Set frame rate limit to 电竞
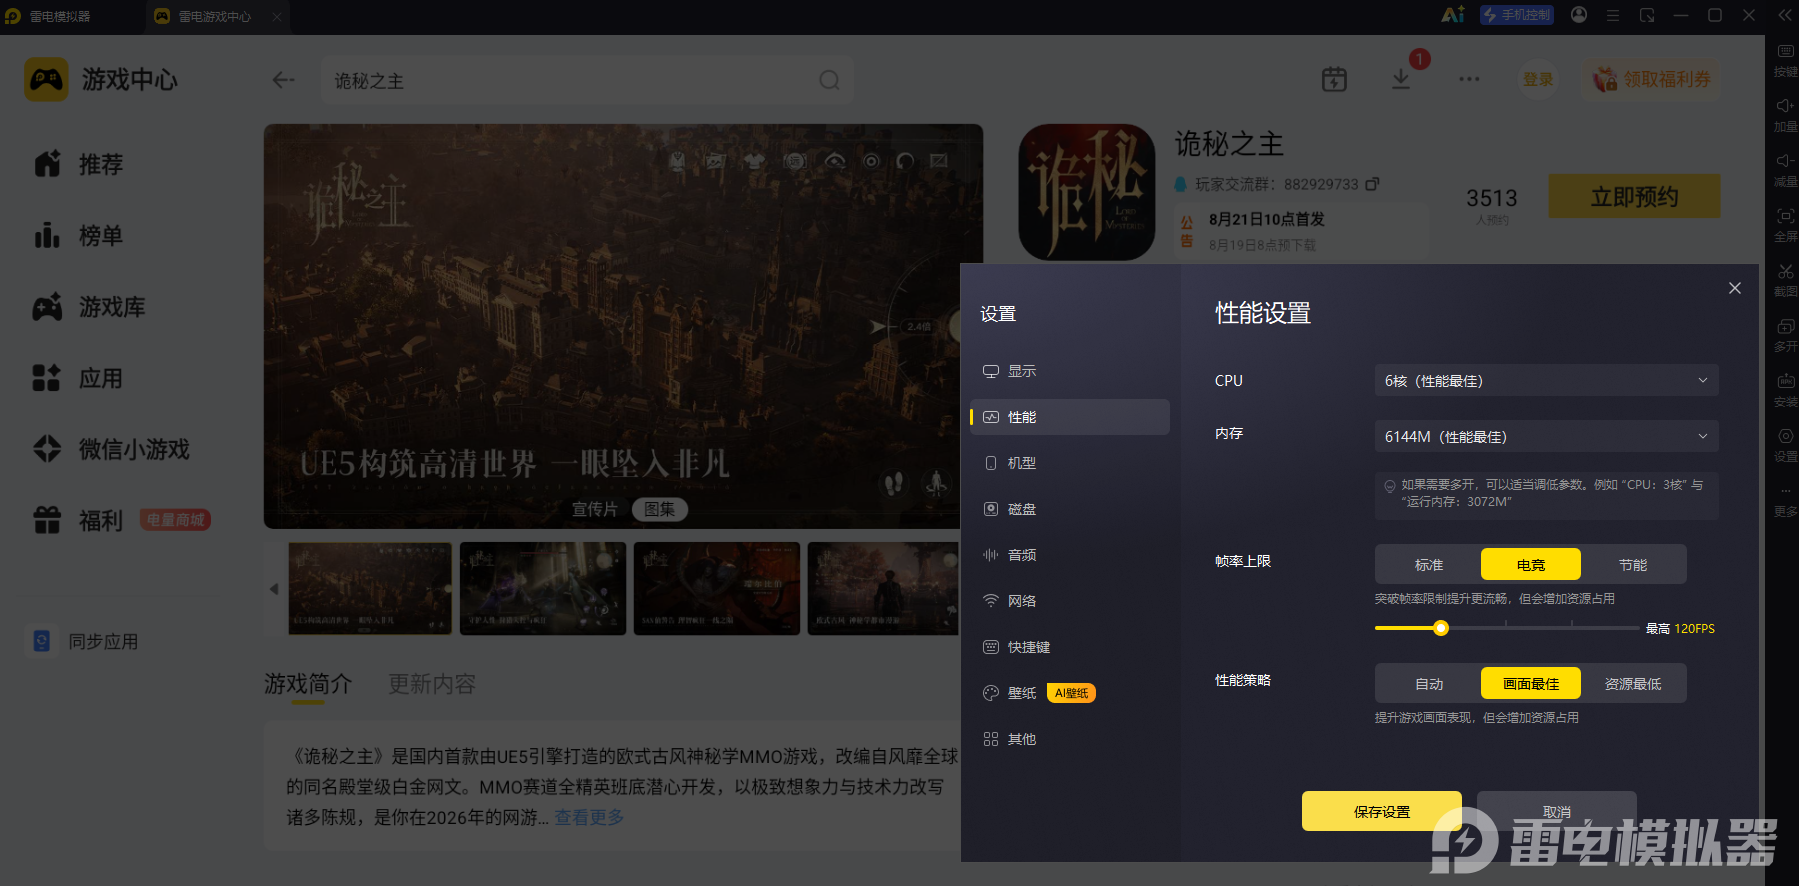This screenshot has width=1799, height=886. (x=1531, y=564)
